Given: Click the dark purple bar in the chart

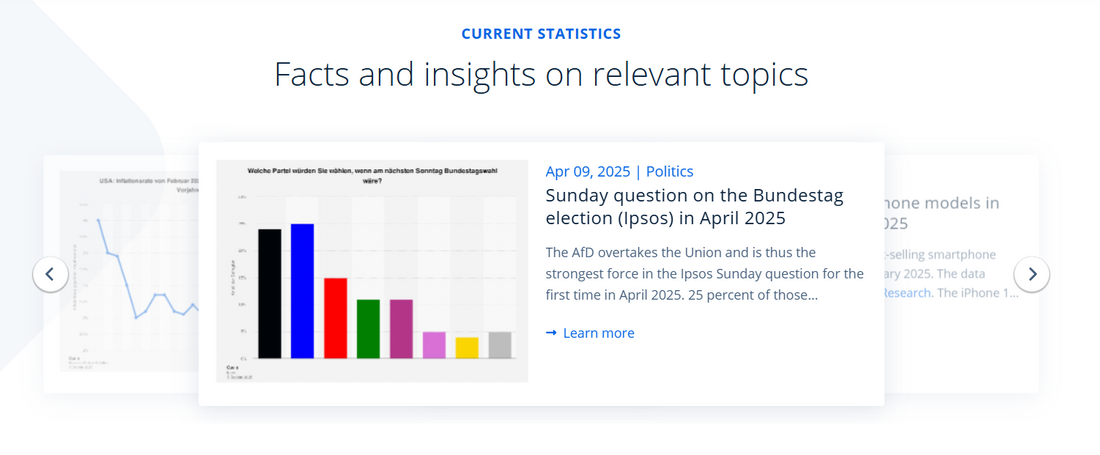Looking at the screenshot, I should [x=401, y=328].
